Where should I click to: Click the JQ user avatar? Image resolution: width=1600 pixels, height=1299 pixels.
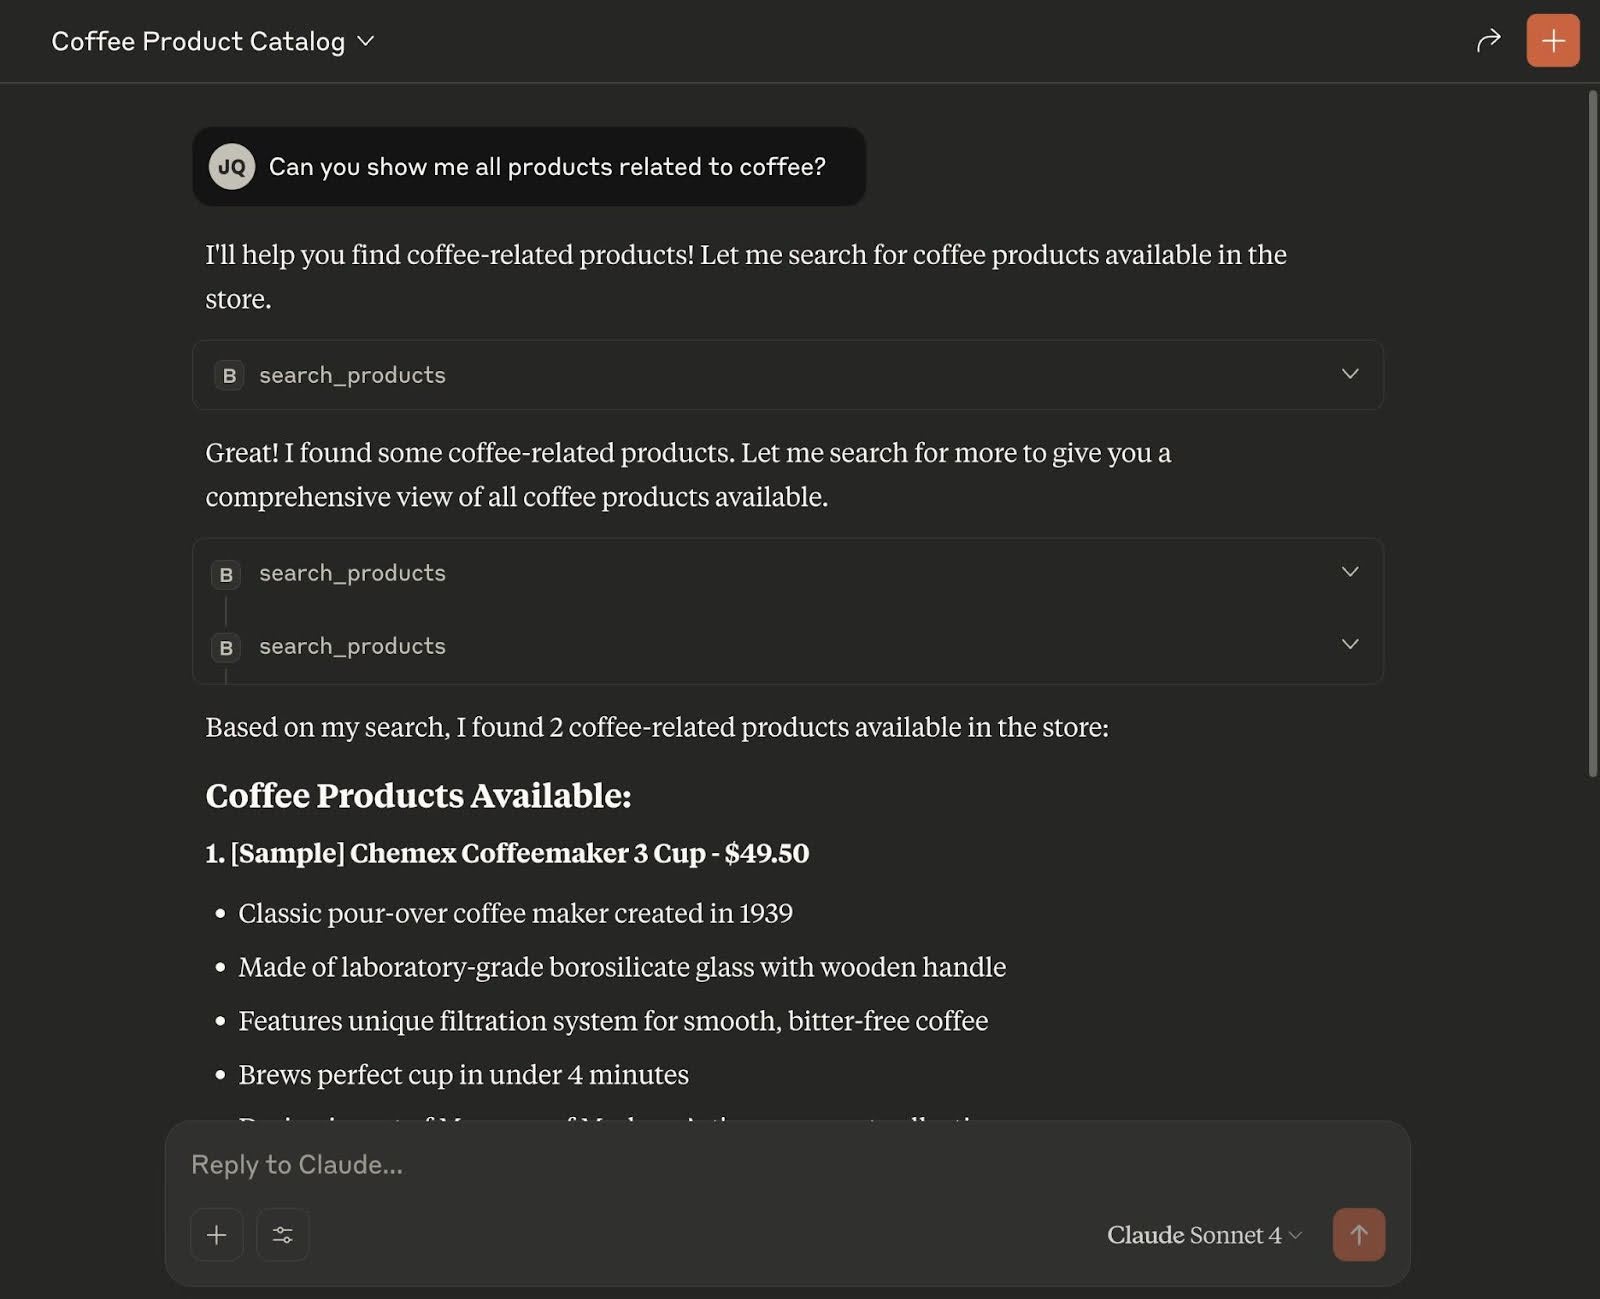(233, 166)
